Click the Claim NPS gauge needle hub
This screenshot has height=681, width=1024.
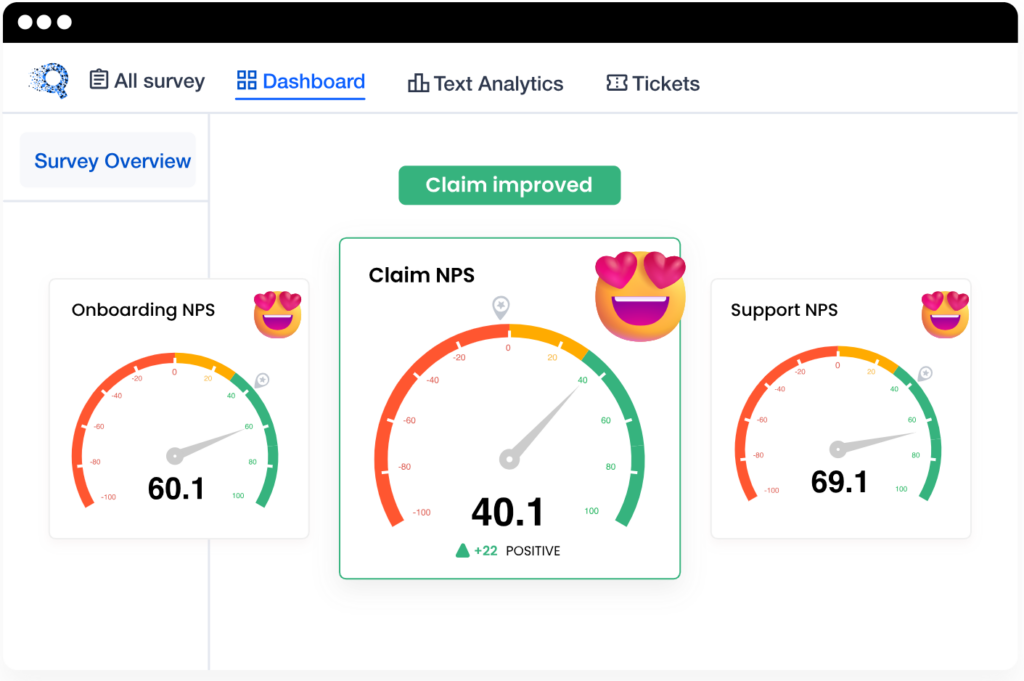click(x=509, y=459)
